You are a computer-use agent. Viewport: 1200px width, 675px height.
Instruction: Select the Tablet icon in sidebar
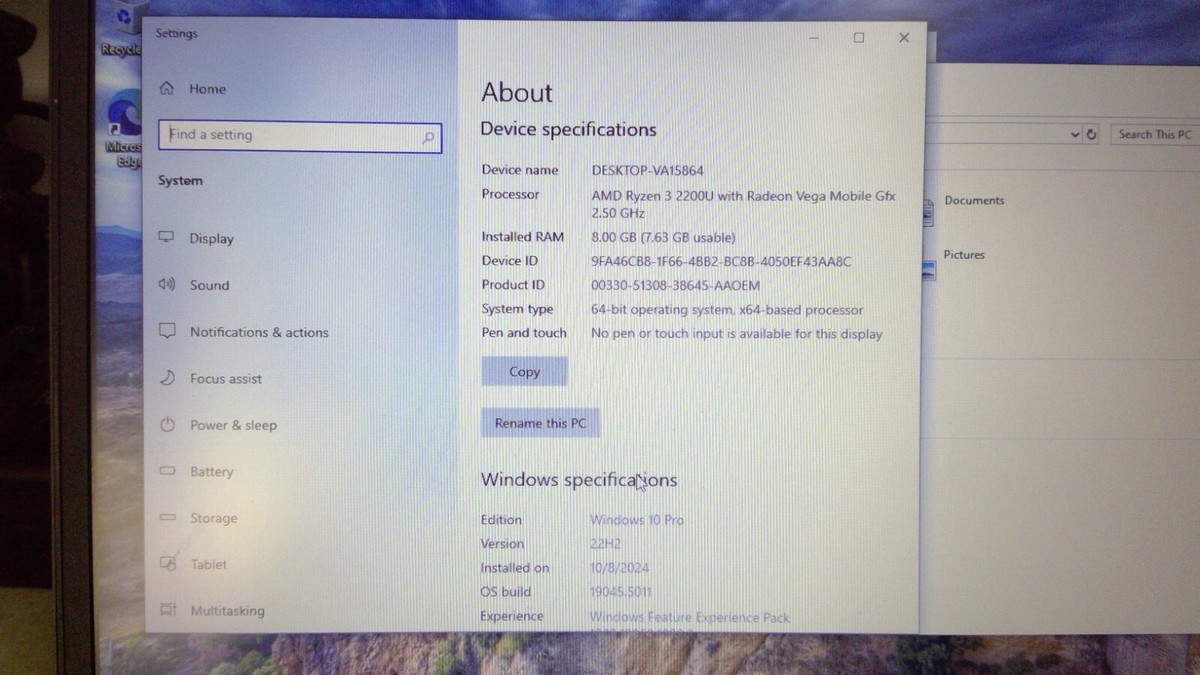coord(168,564)
